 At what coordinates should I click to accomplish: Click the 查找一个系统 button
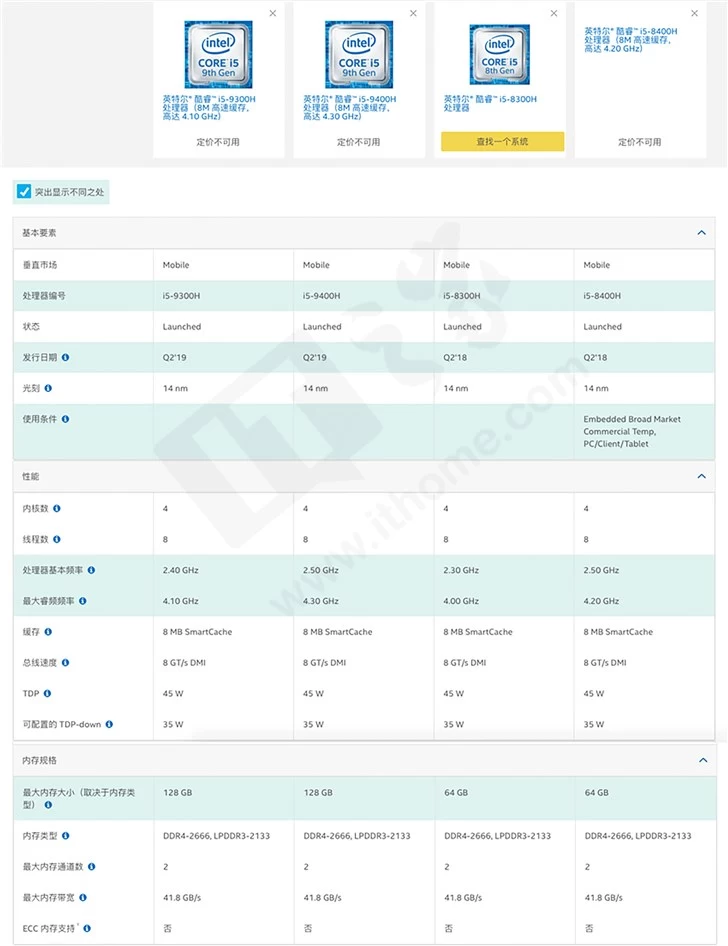502,142
